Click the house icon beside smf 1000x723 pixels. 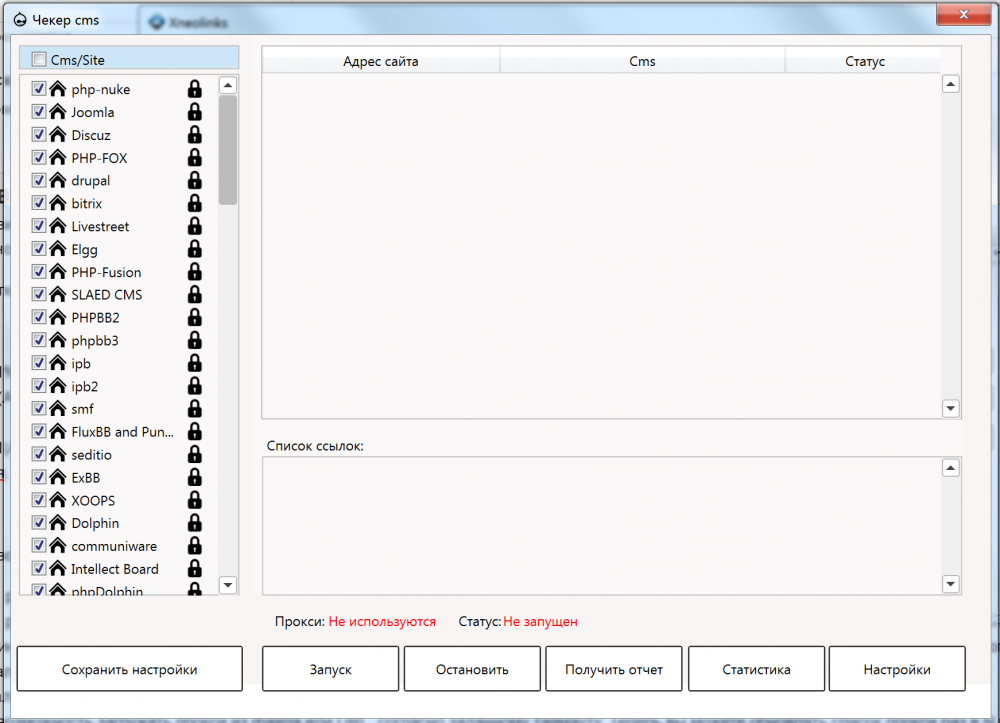[x=58, y=409]
